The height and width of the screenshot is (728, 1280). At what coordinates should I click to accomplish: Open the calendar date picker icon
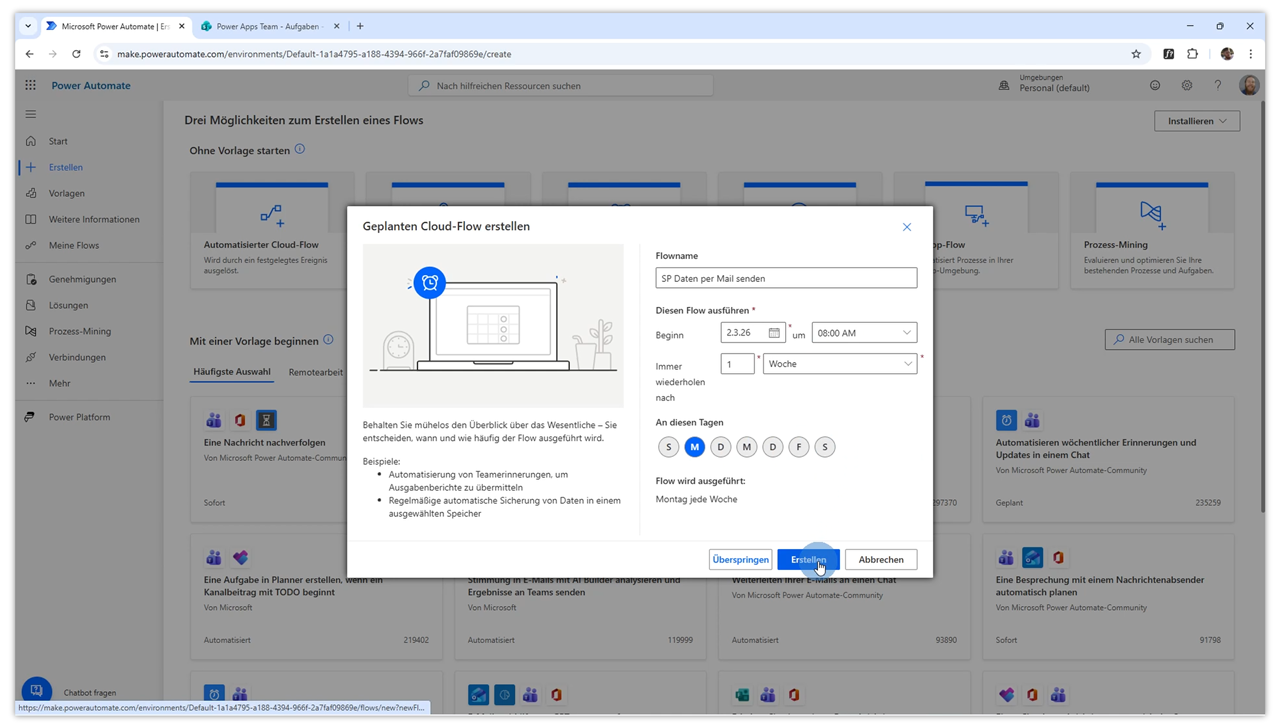[774, 333]
